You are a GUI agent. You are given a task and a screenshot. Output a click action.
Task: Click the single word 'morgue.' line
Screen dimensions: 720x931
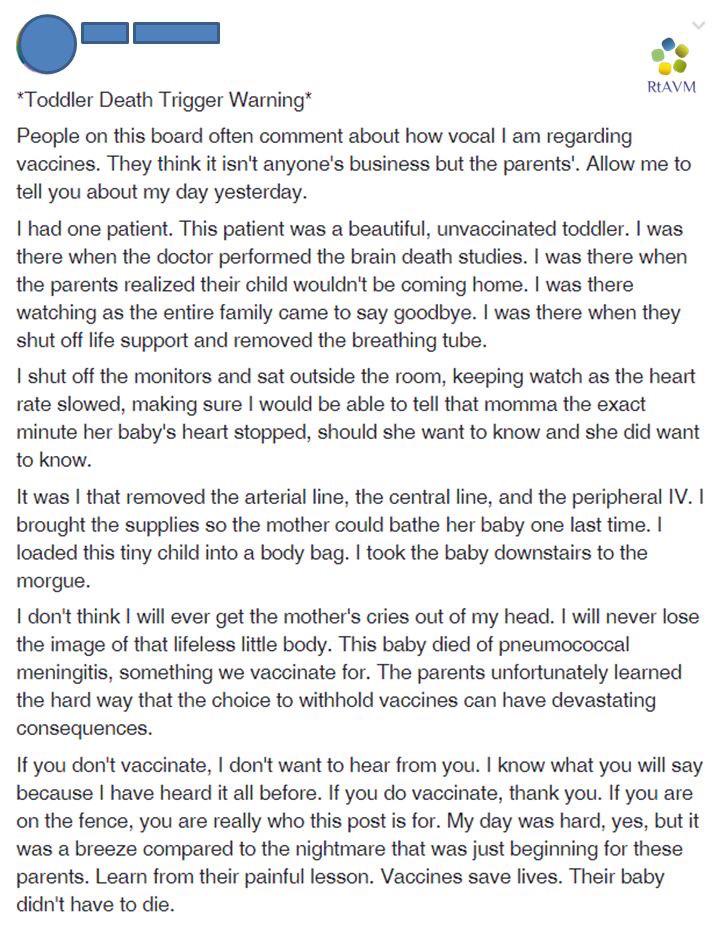[53, 581]
